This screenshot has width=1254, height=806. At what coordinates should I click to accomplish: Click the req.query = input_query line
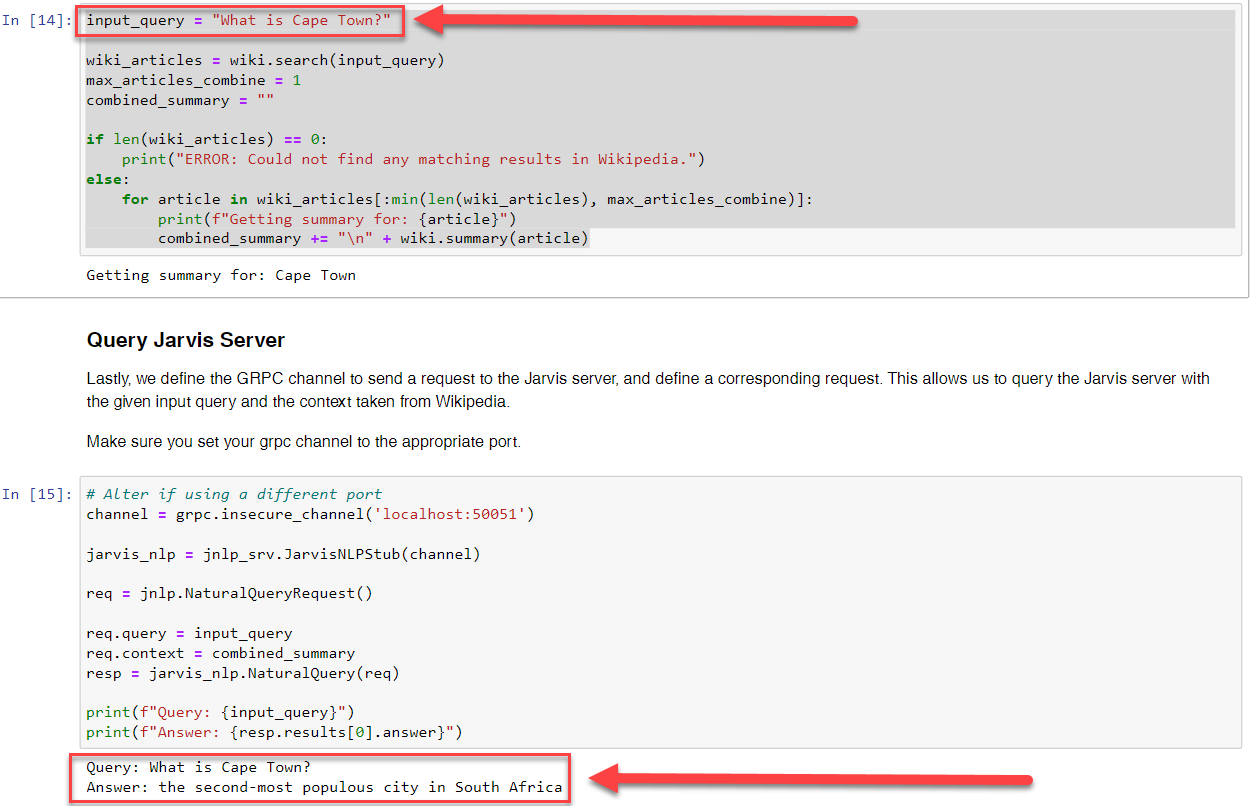pos(189,633)
